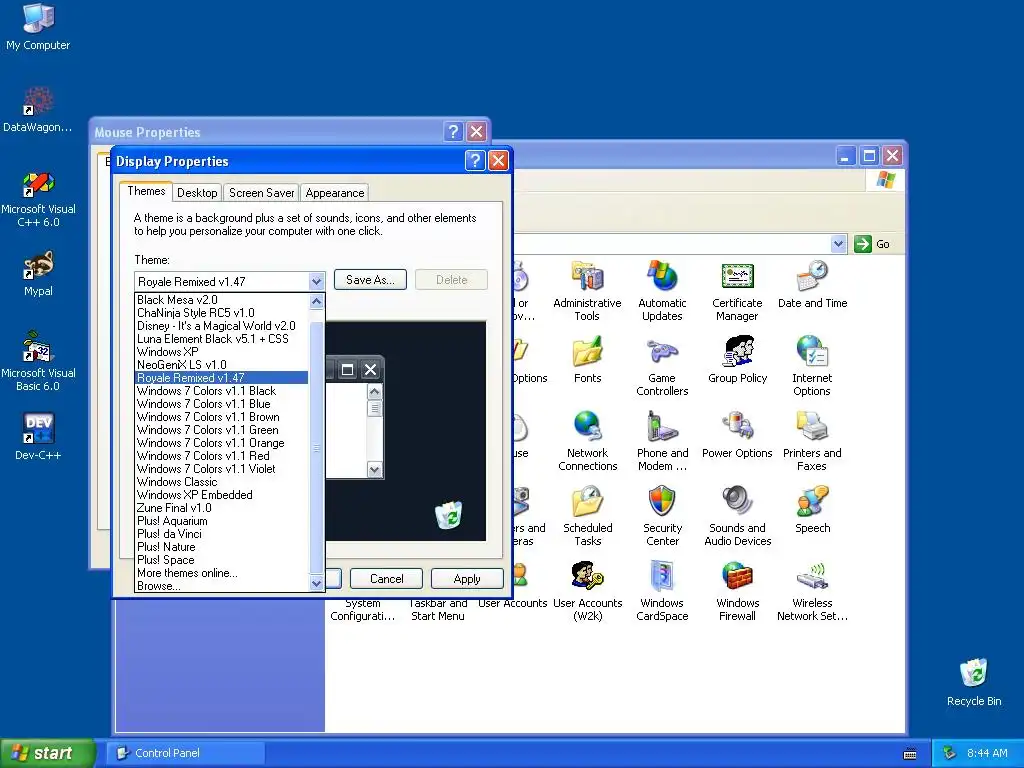1024x768 pixels.
Task: Open Sounds and Audio Devices icon
Action: click(737, 516)
